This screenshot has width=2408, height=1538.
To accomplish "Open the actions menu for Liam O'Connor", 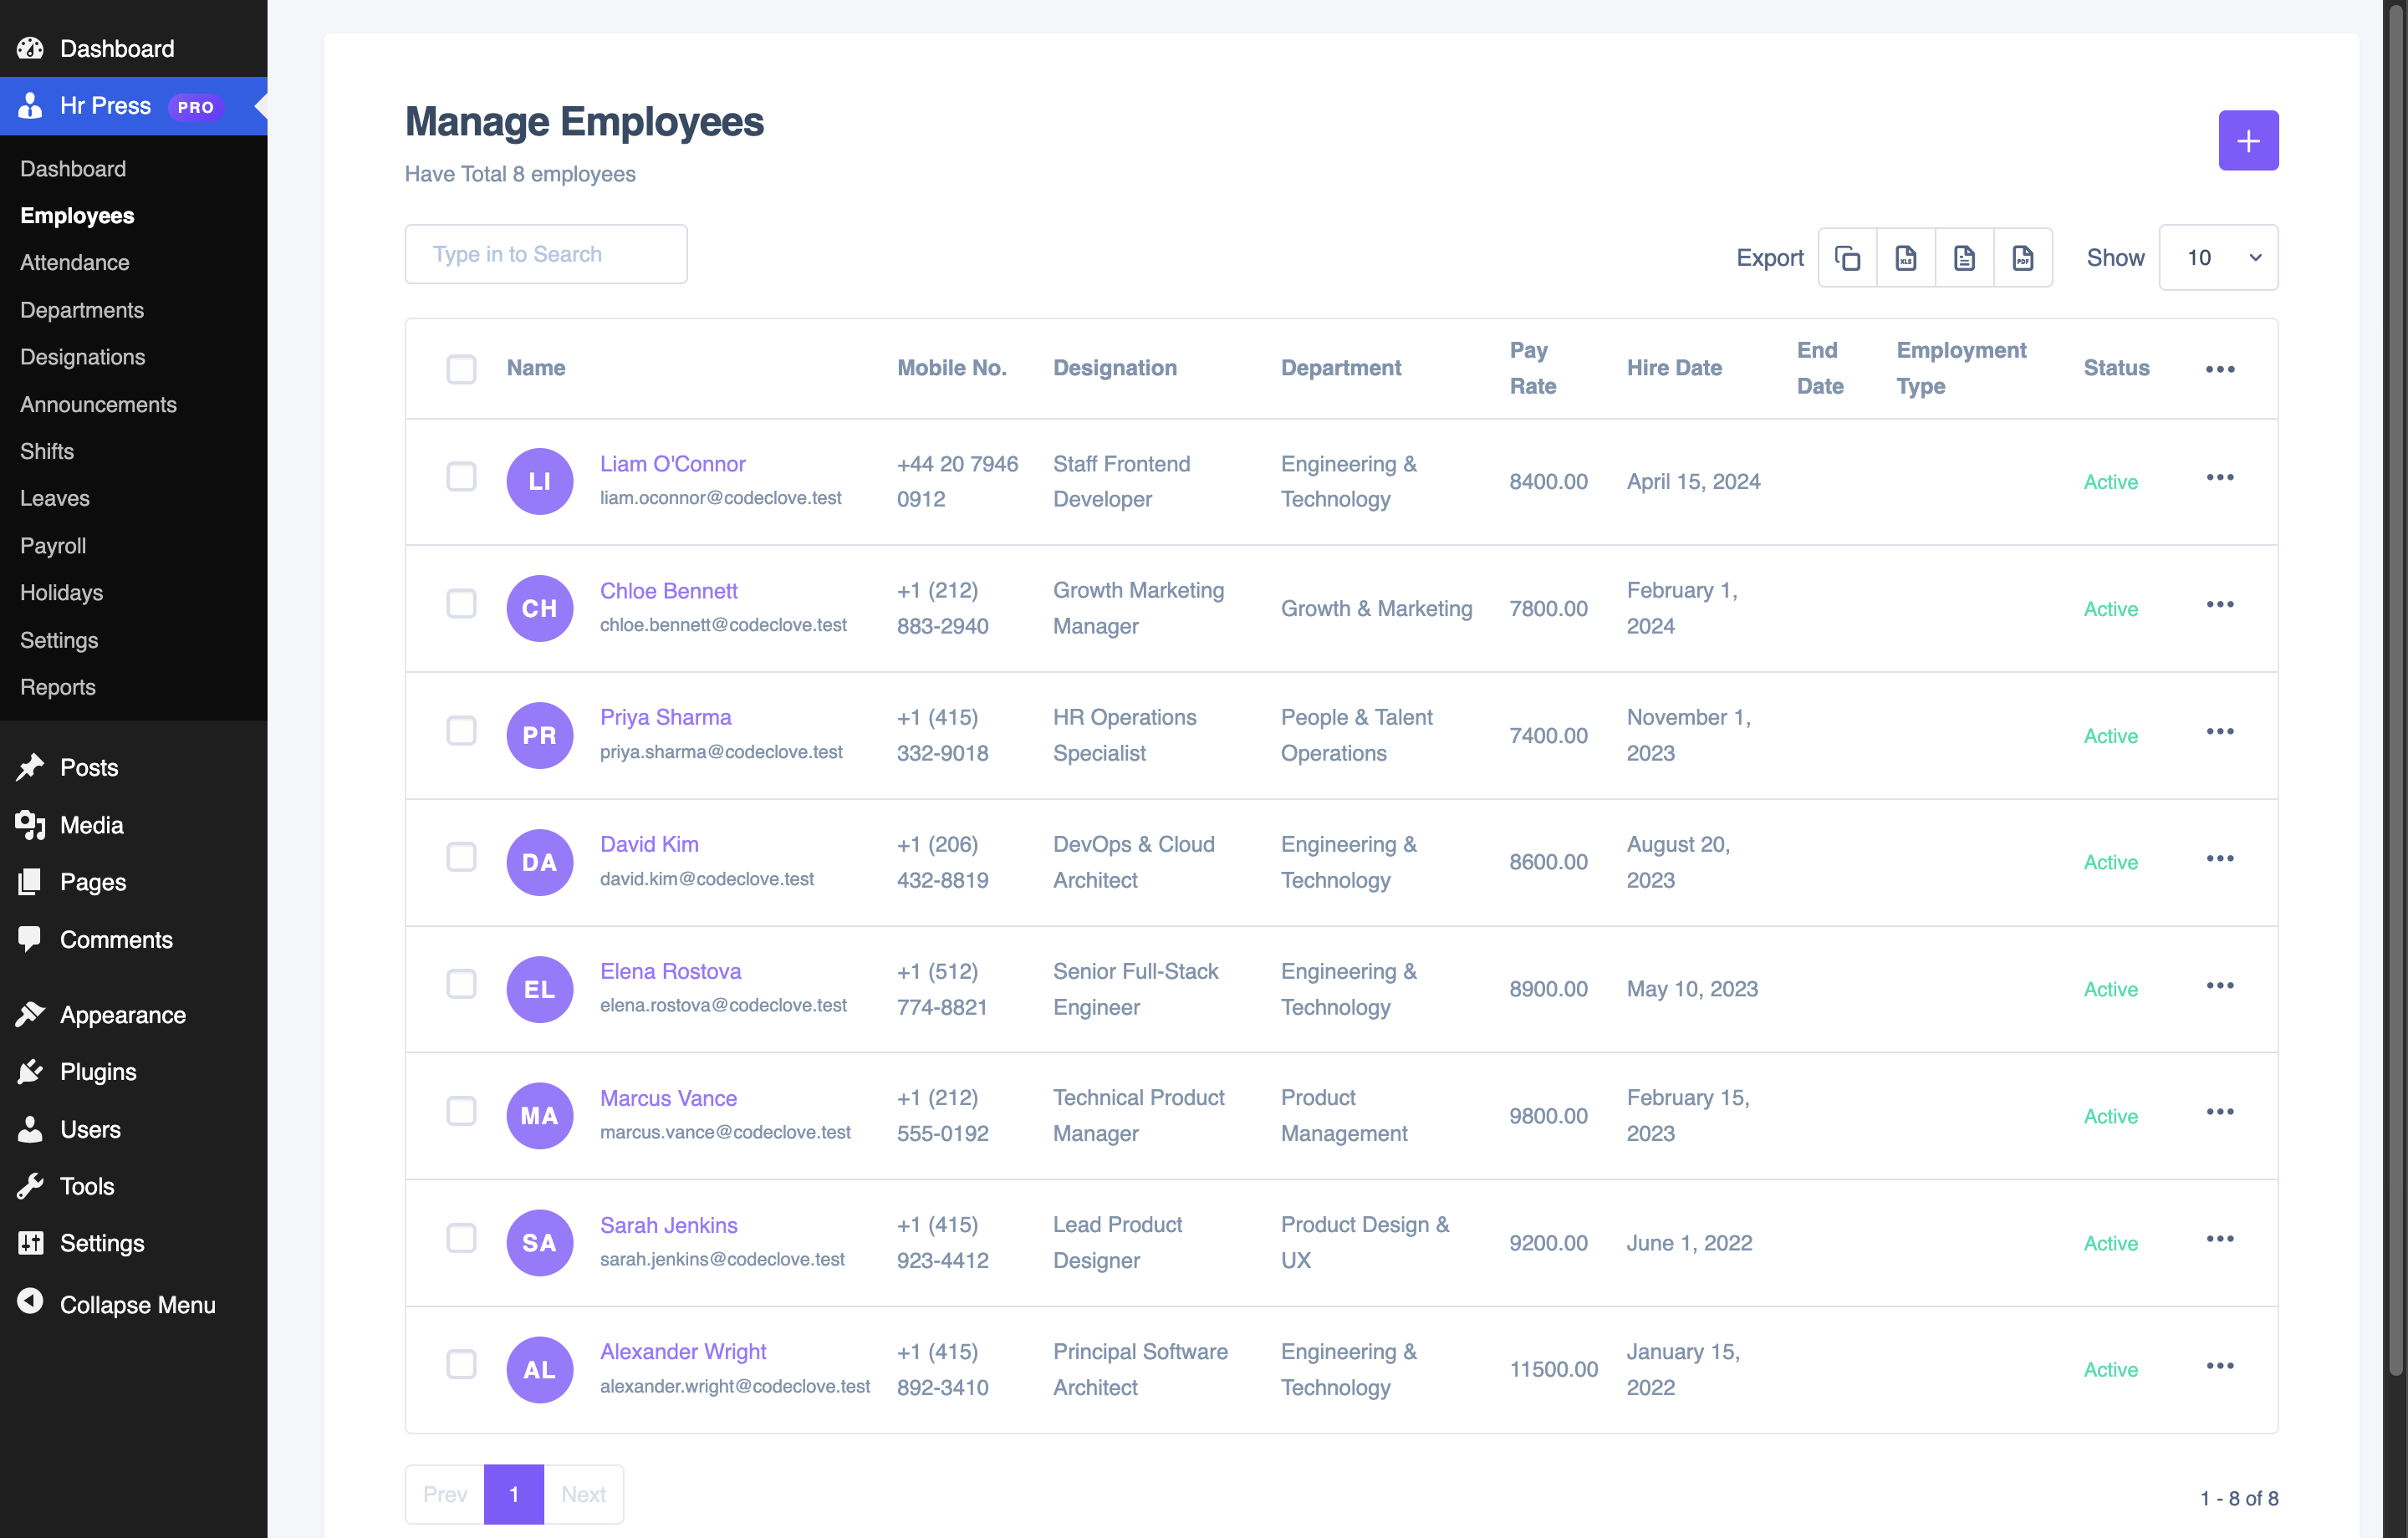I will 2220,478.
